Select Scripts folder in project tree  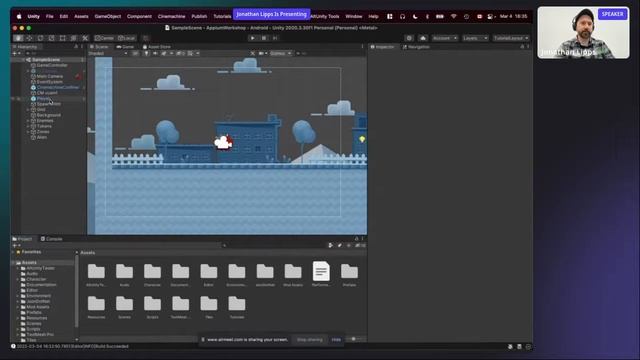click(33, 329)
